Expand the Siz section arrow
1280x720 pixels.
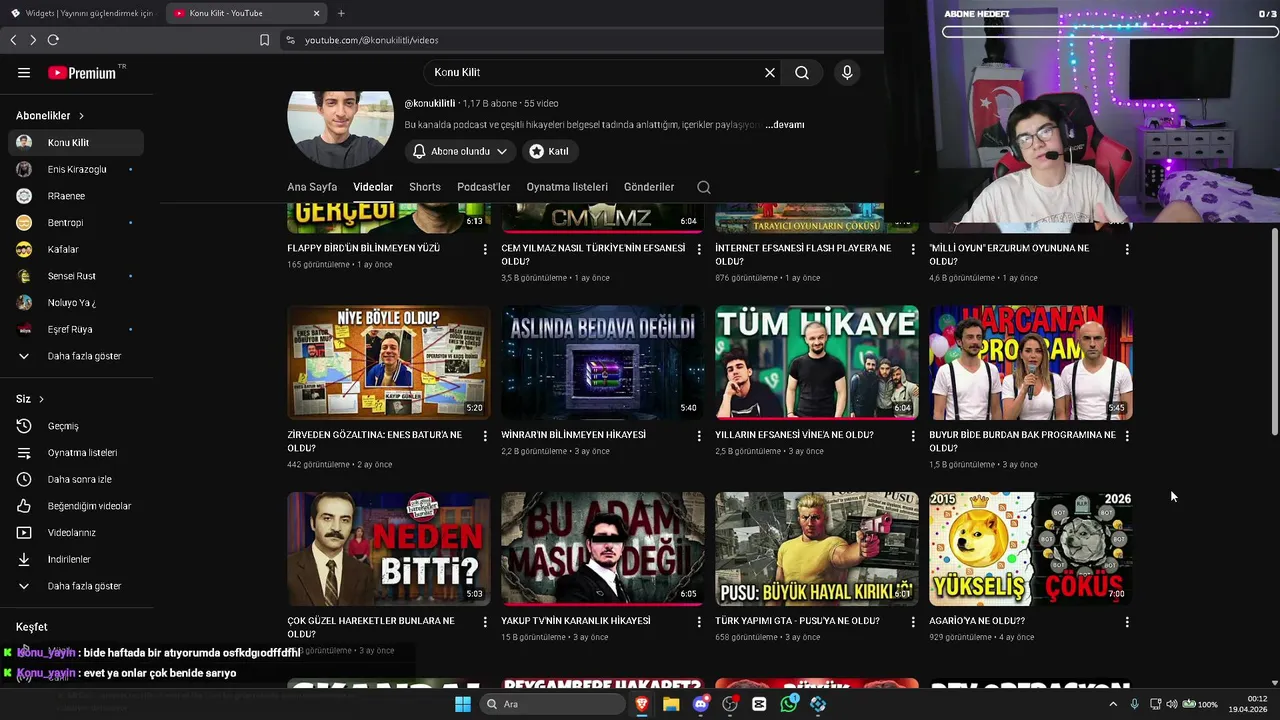[x=41, y=399]
